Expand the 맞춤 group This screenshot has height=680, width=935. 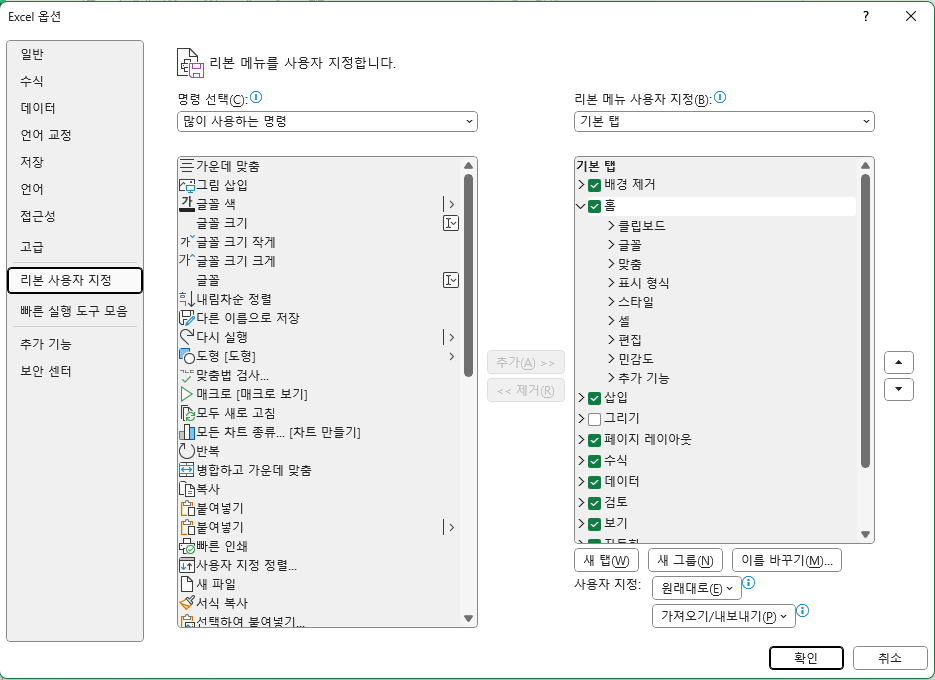pyautogui.click(x=611, y=264)
